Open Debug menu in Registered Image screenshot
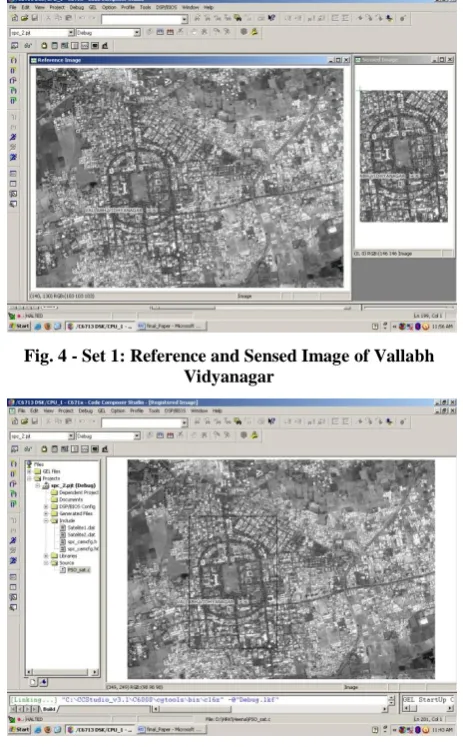Screen dimensions: 463x747 [x=85, y=411]
